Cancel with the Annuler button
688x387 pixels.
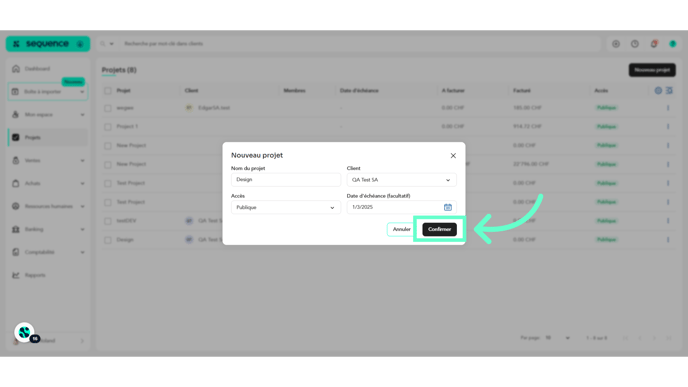[x=401, y=229]
